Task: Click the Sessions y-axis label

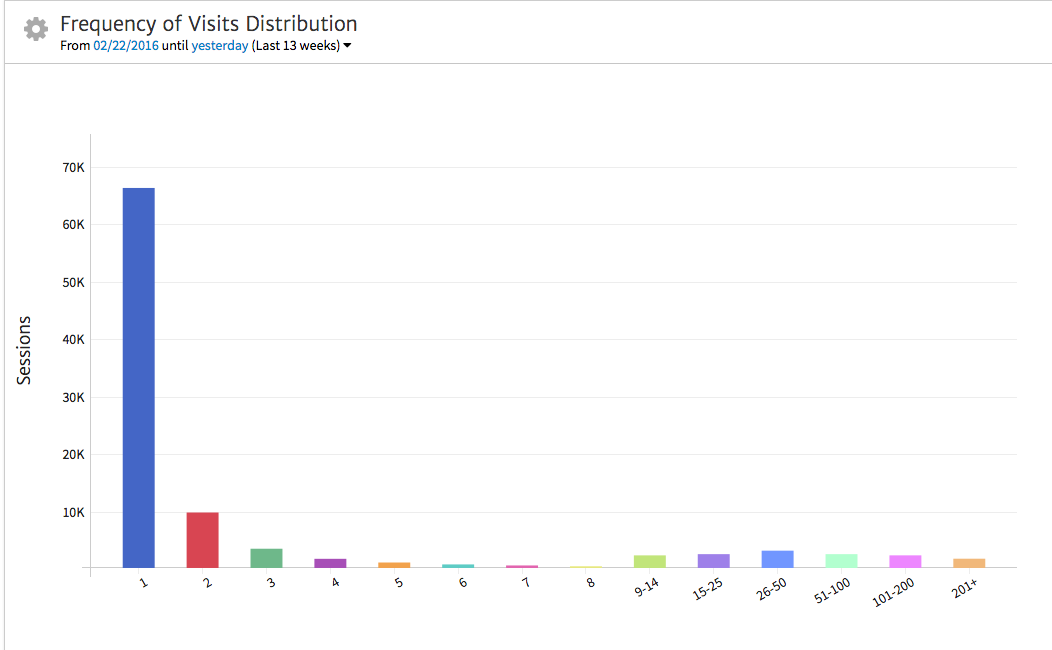Action: pos(25,350)
